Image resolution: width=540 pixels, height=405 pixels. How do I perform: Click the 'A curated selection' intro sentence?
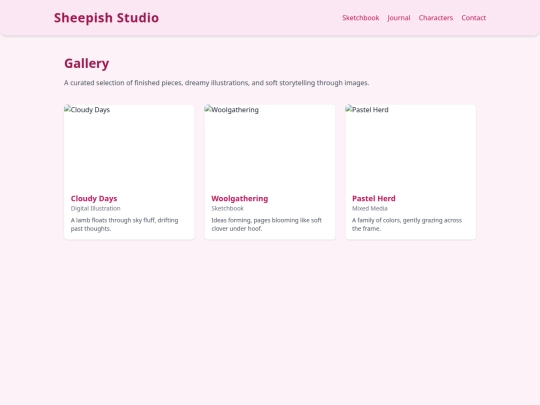217,83
